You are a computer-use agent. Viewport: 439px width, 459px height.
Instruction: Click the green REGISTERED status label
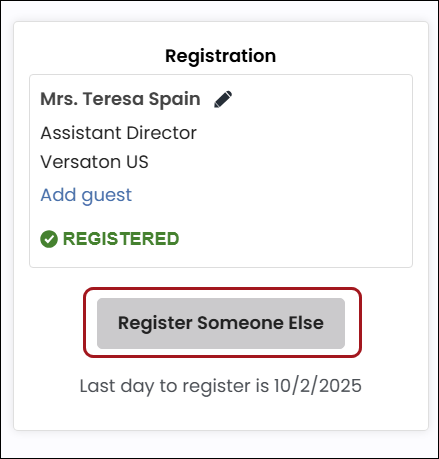121,239
